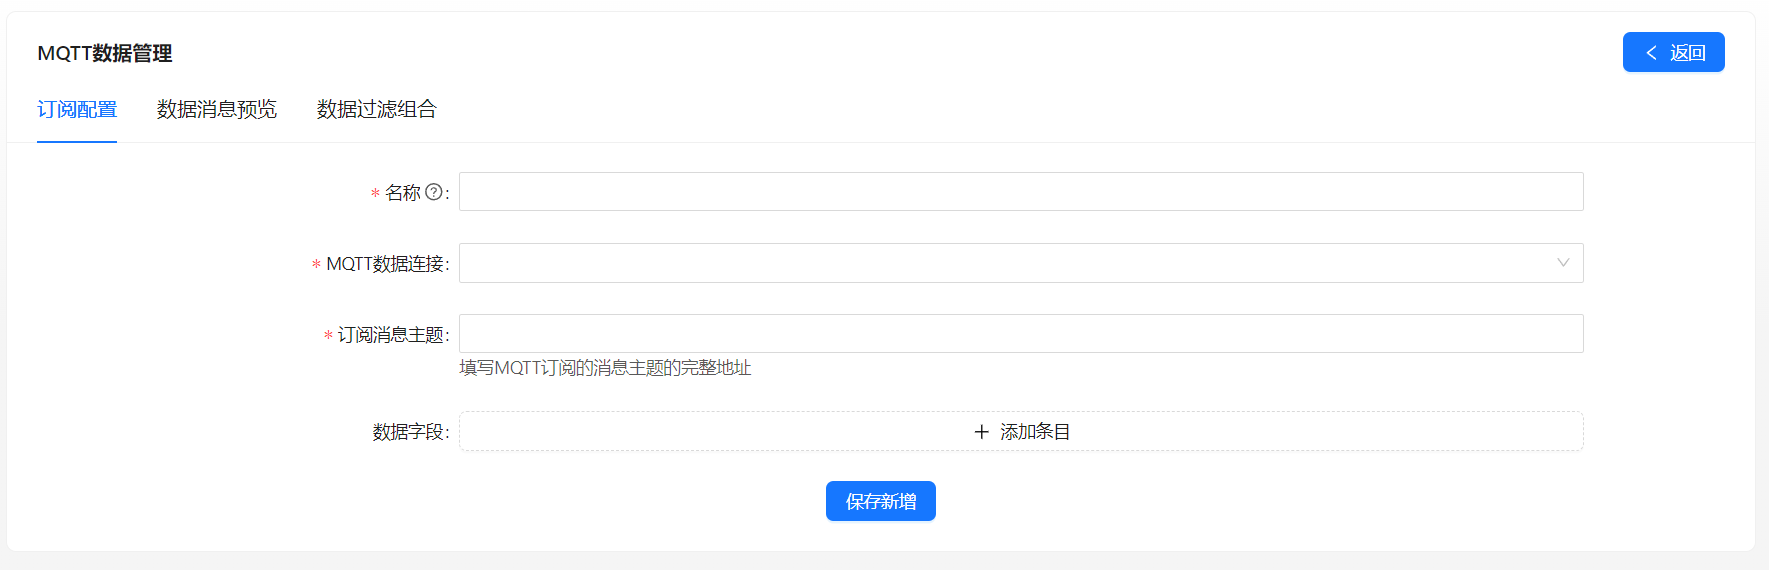This screenshot has height=570, width=1769.
Task: Click the help icon next to 名称
Action: (433, 192)
